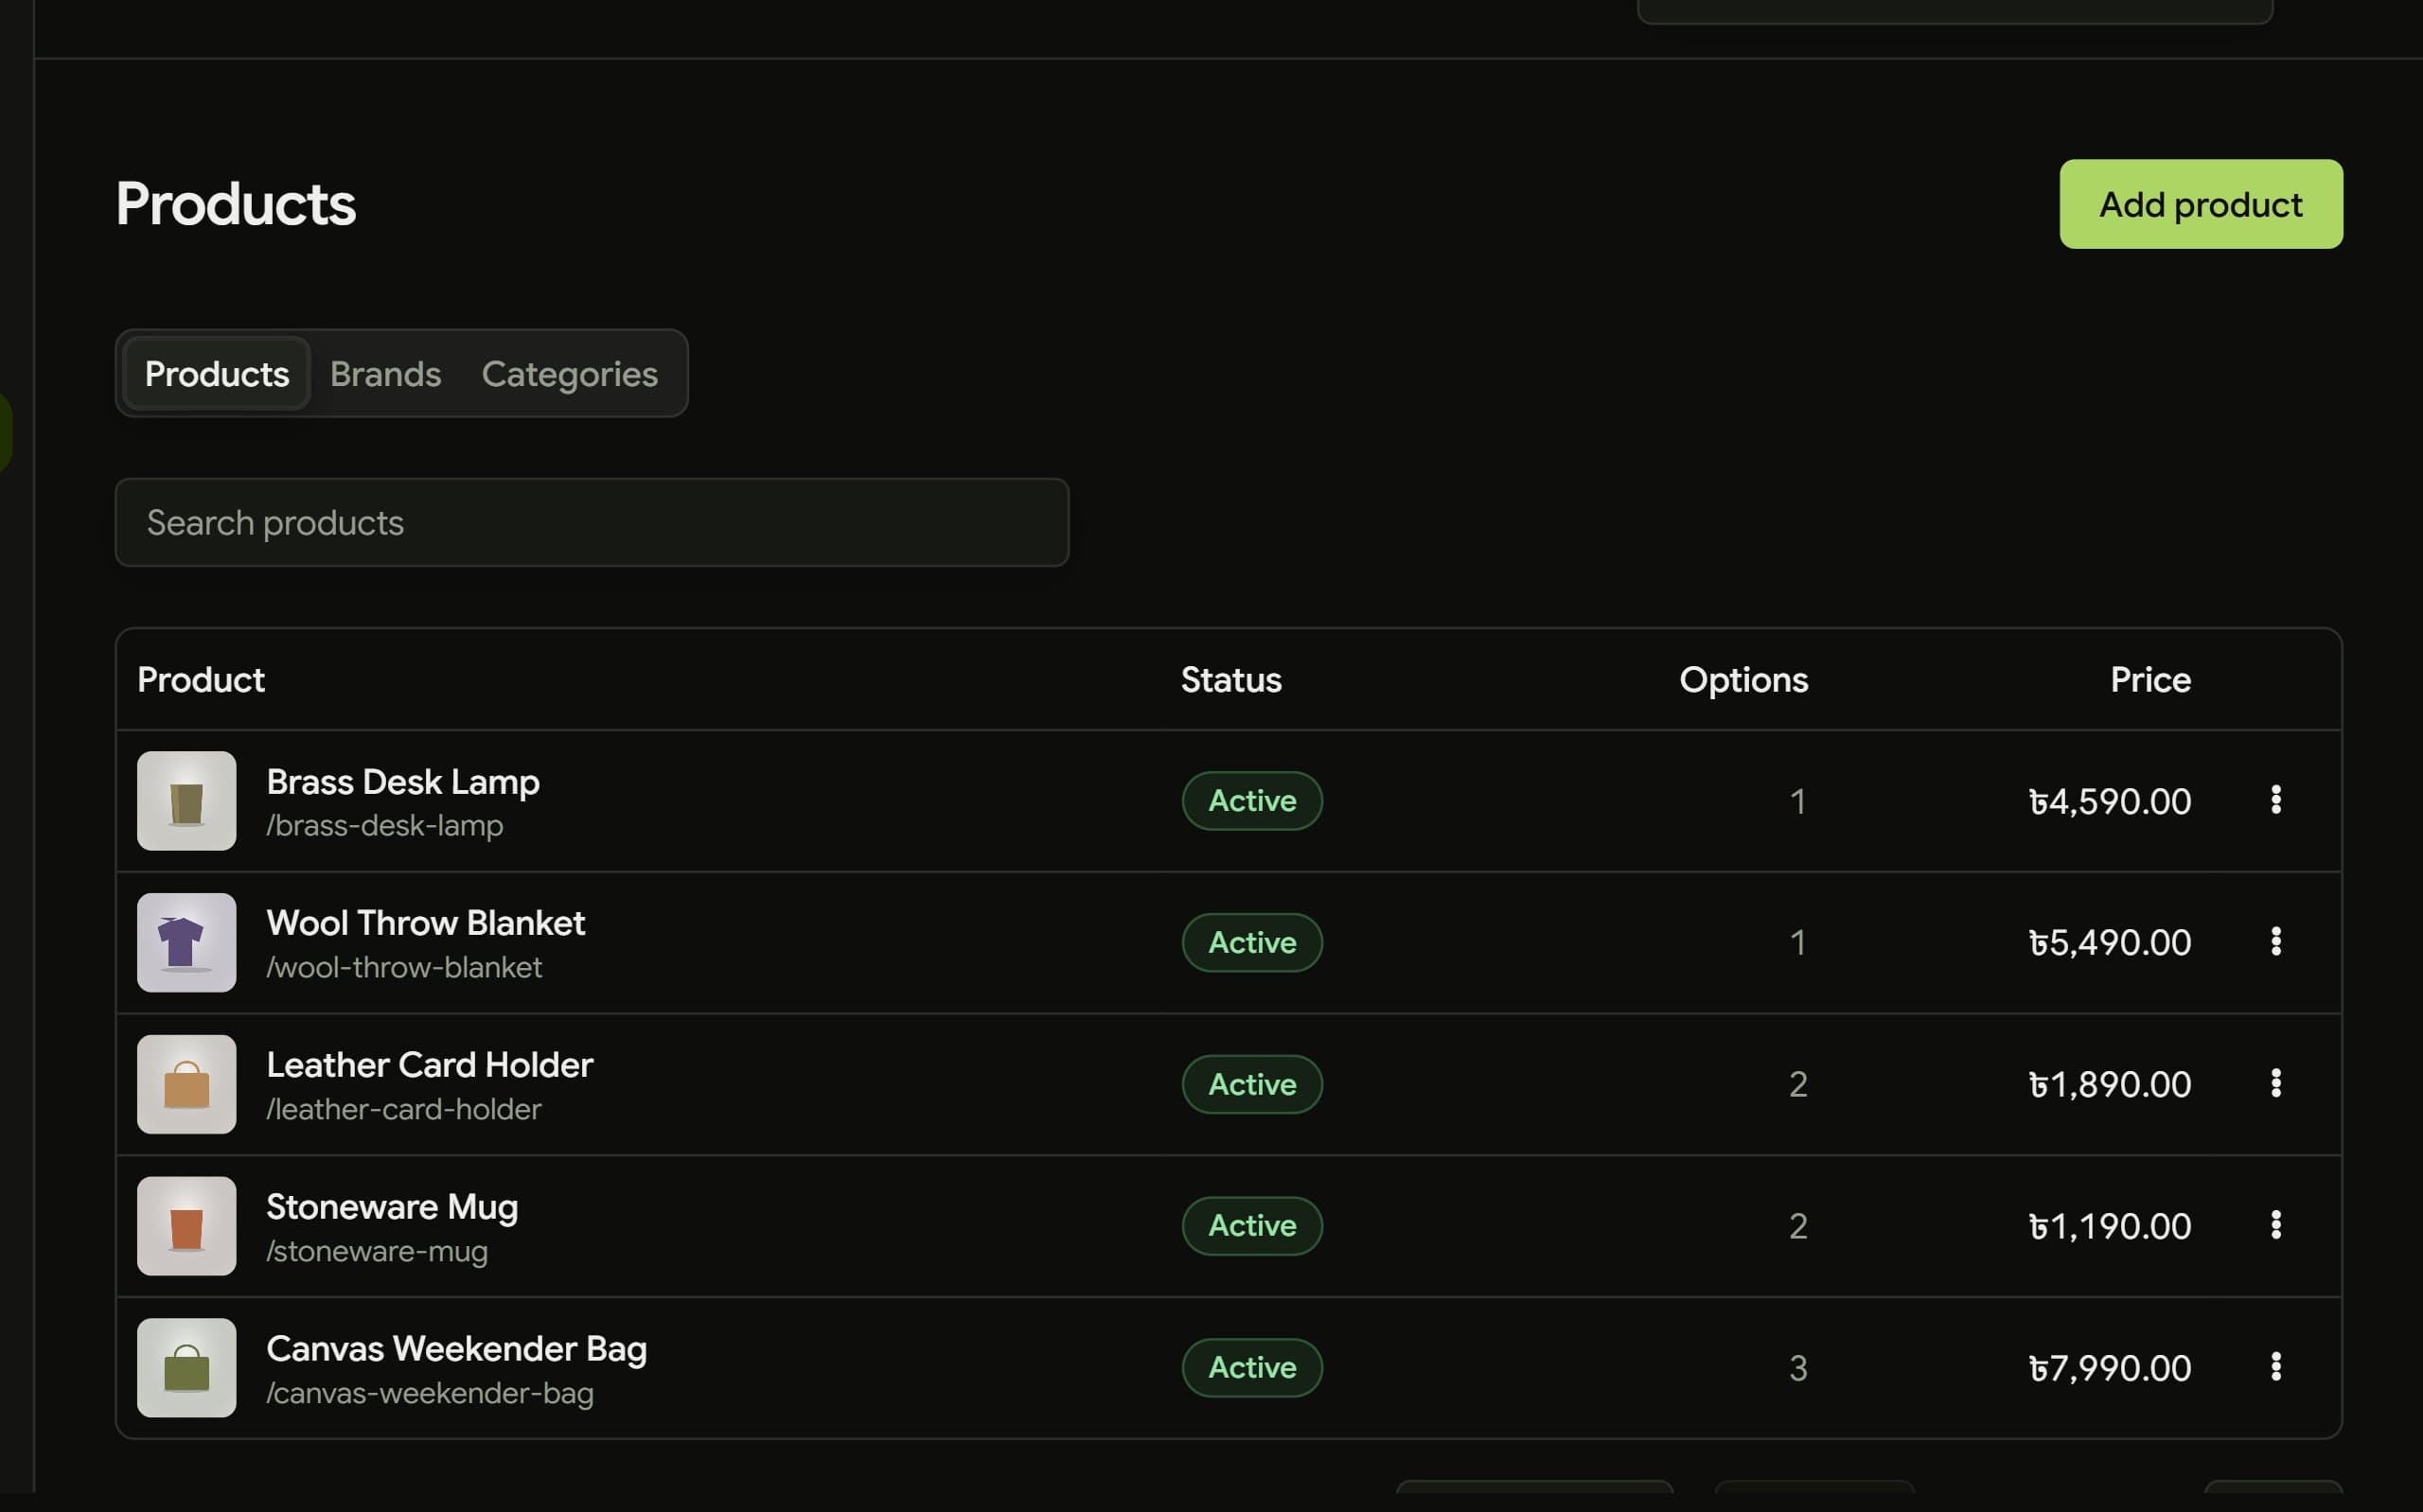Viewport: 2423px width, 1512px height.
Task: Open the more-options menu for Stoneware Mug
Action: 2276,1225
